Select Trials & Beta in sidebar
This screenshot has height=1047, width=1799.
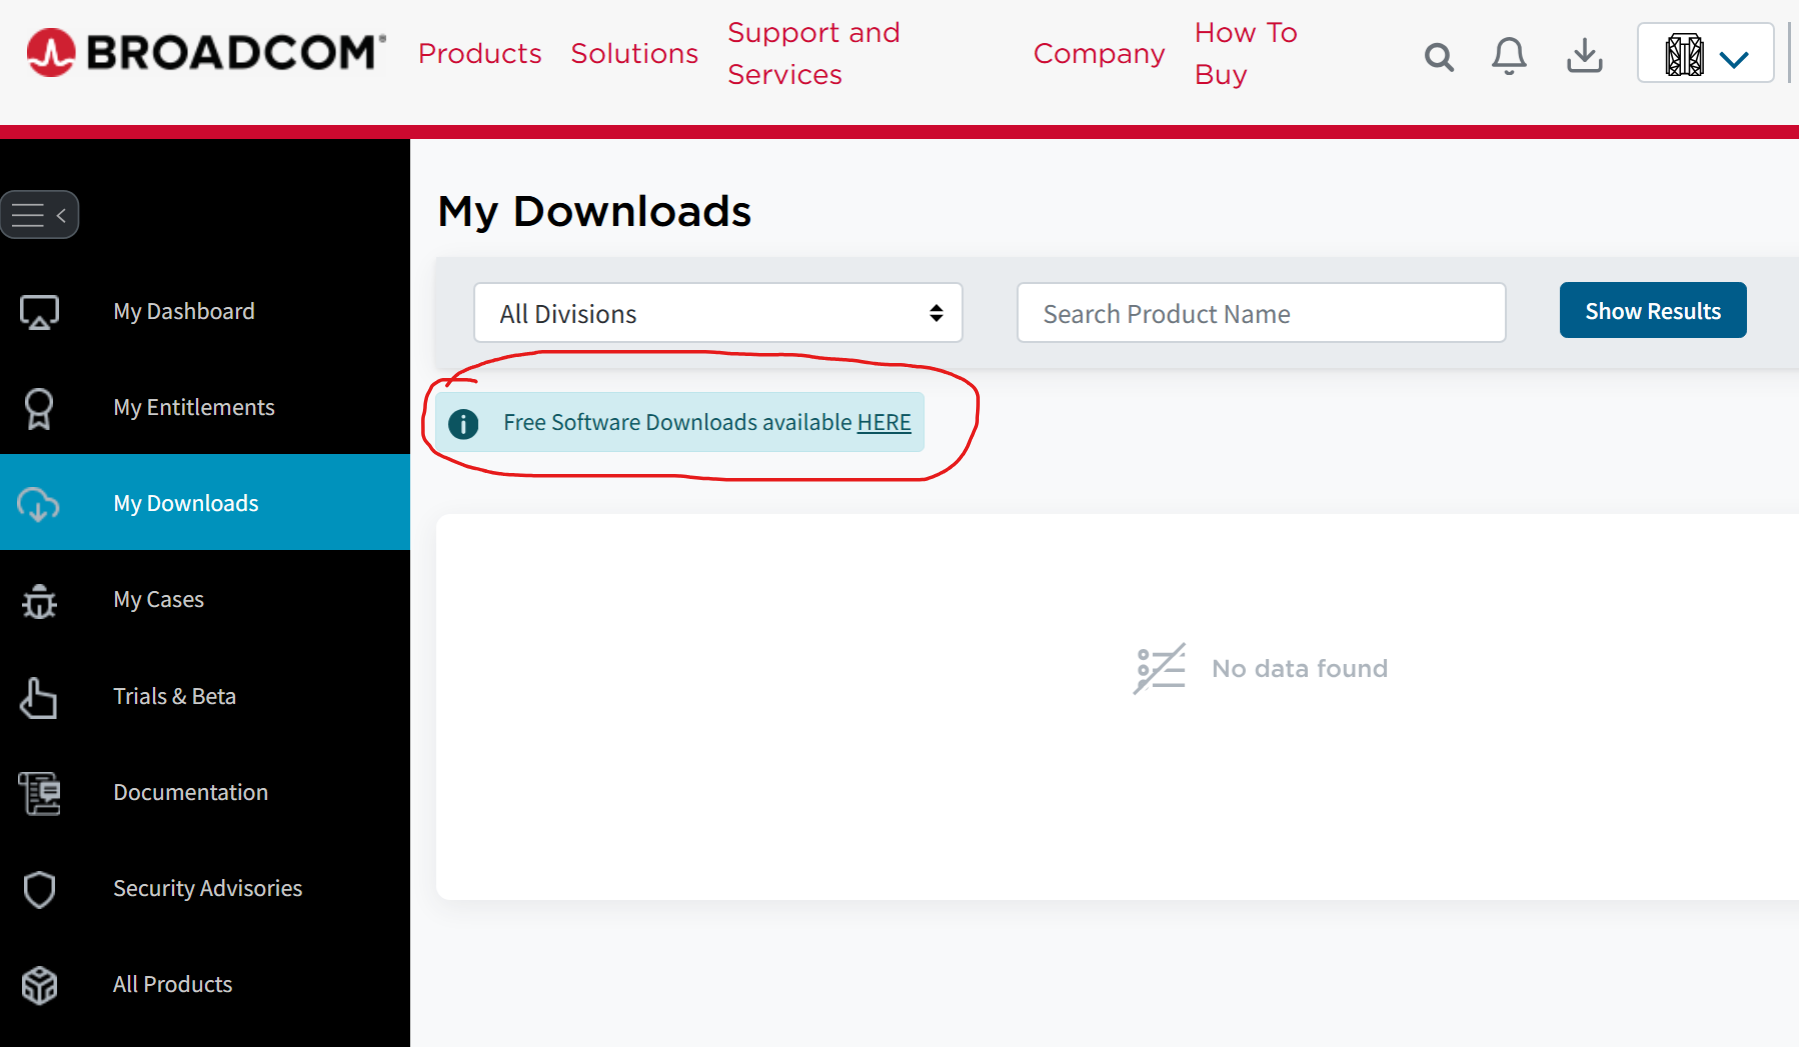[174, 697]
